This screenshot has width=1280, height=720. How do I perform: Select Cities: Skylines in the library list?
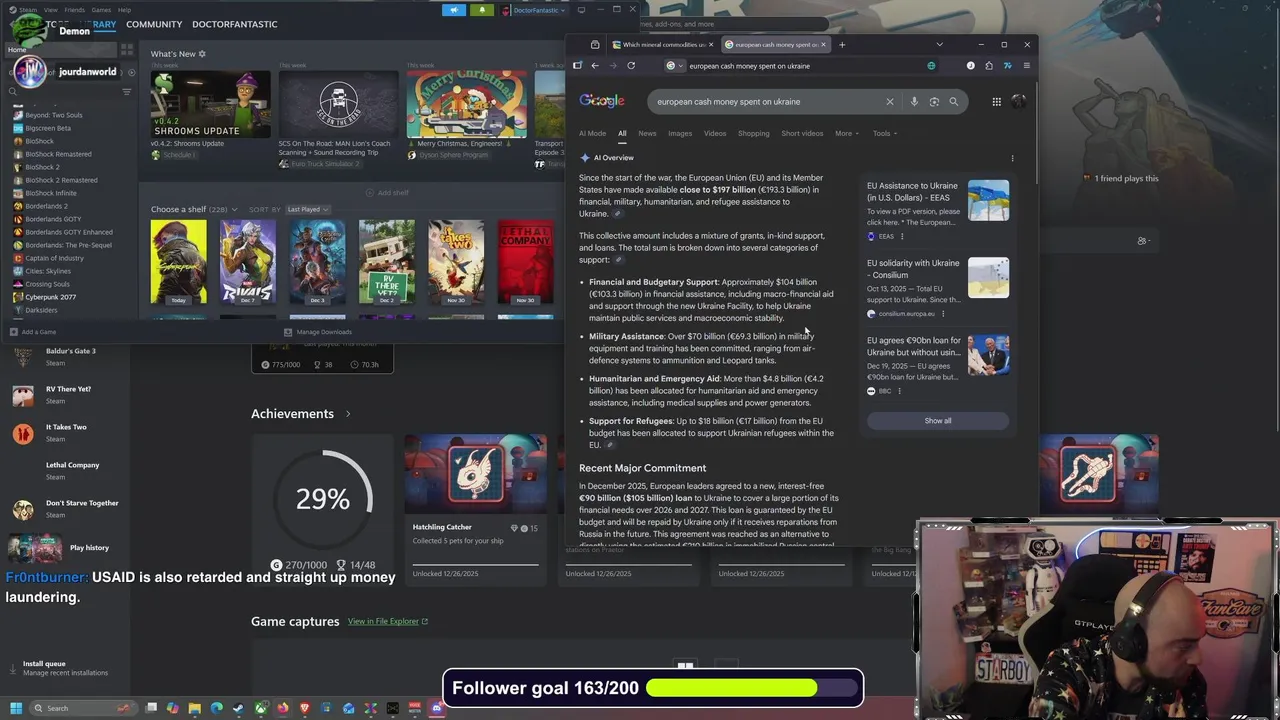point(48,271)
